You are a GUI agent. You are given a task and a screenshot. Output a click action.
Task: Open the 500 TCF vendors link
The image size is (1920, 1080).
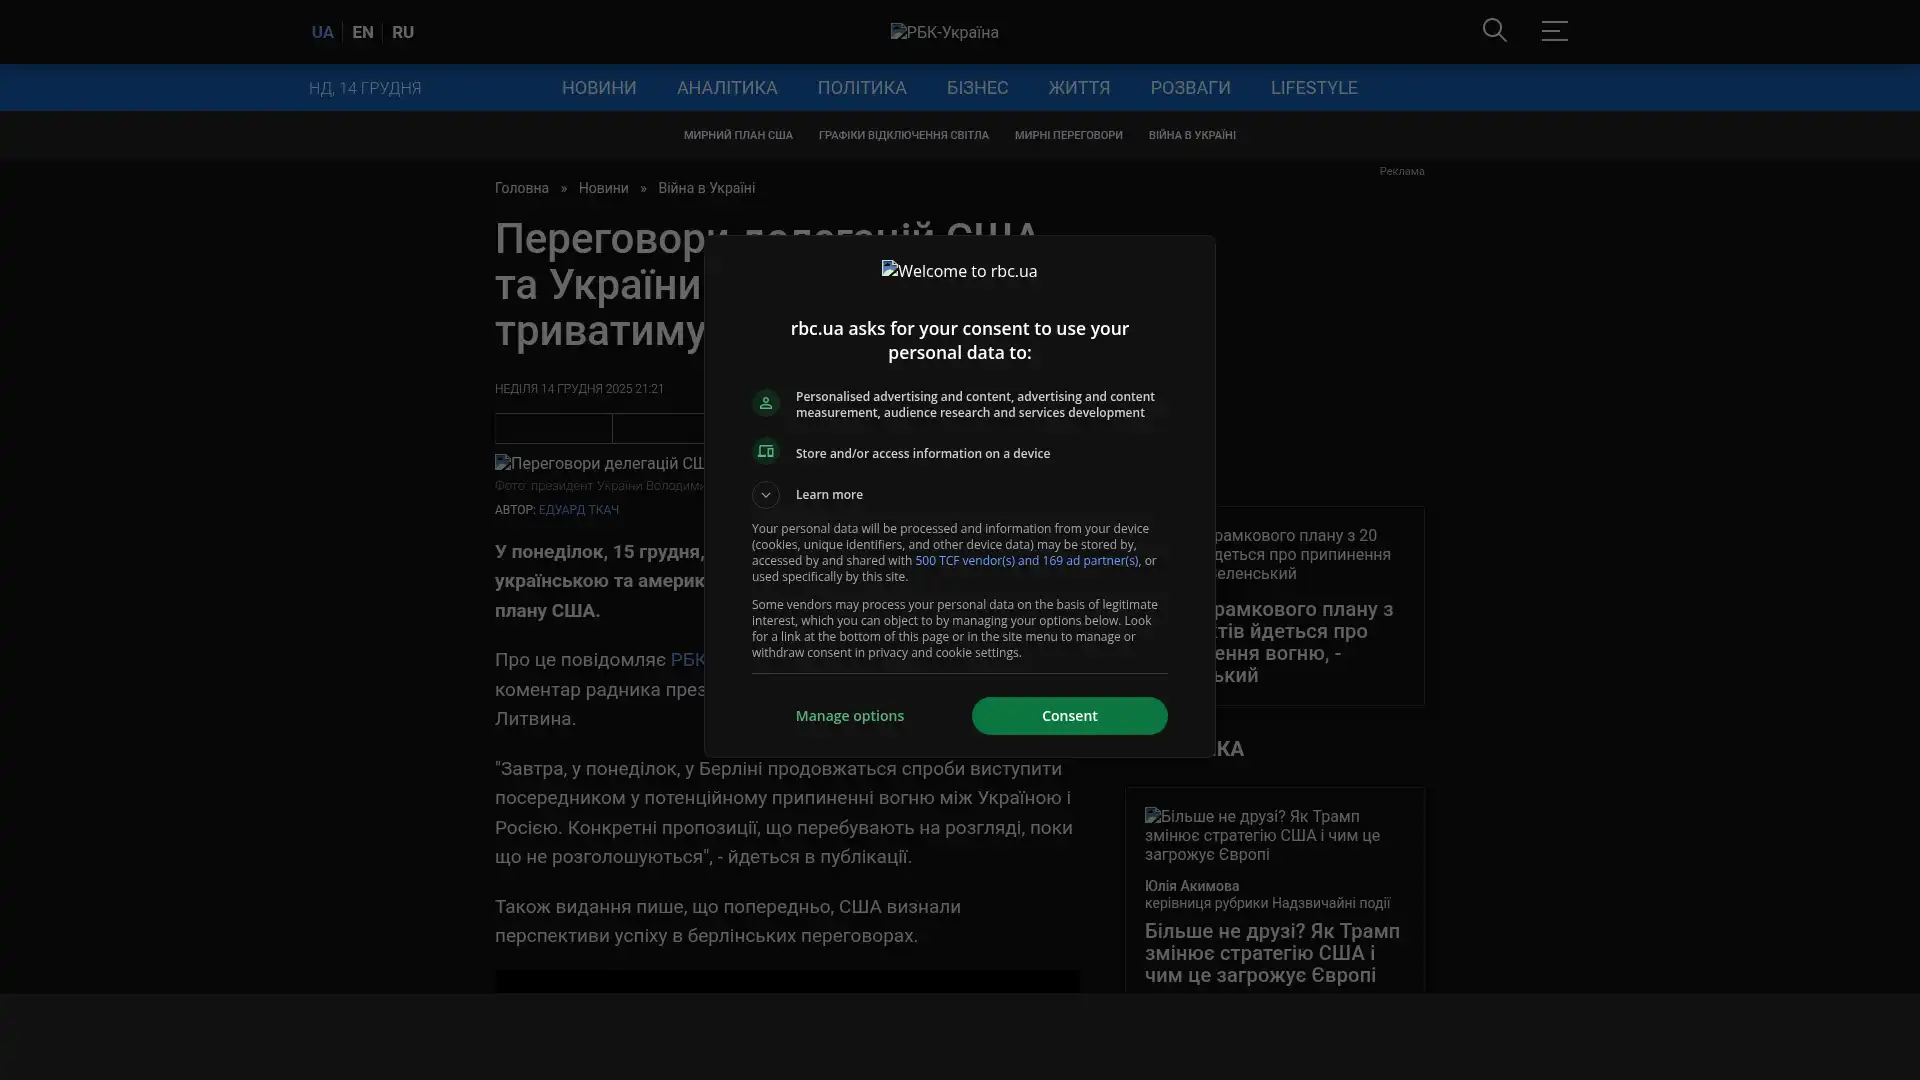[1026, 561]
